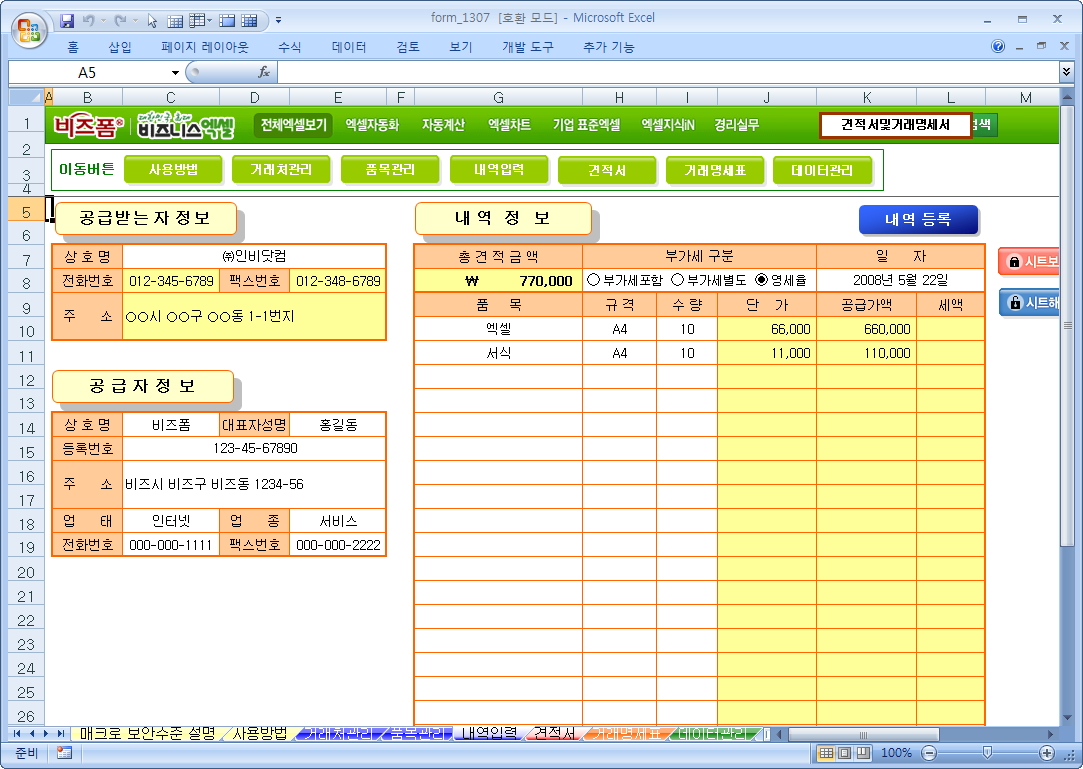Expand the formula bar
Image resolution: width=1083 pixels, height=769 pixels.
point(1066,72)
